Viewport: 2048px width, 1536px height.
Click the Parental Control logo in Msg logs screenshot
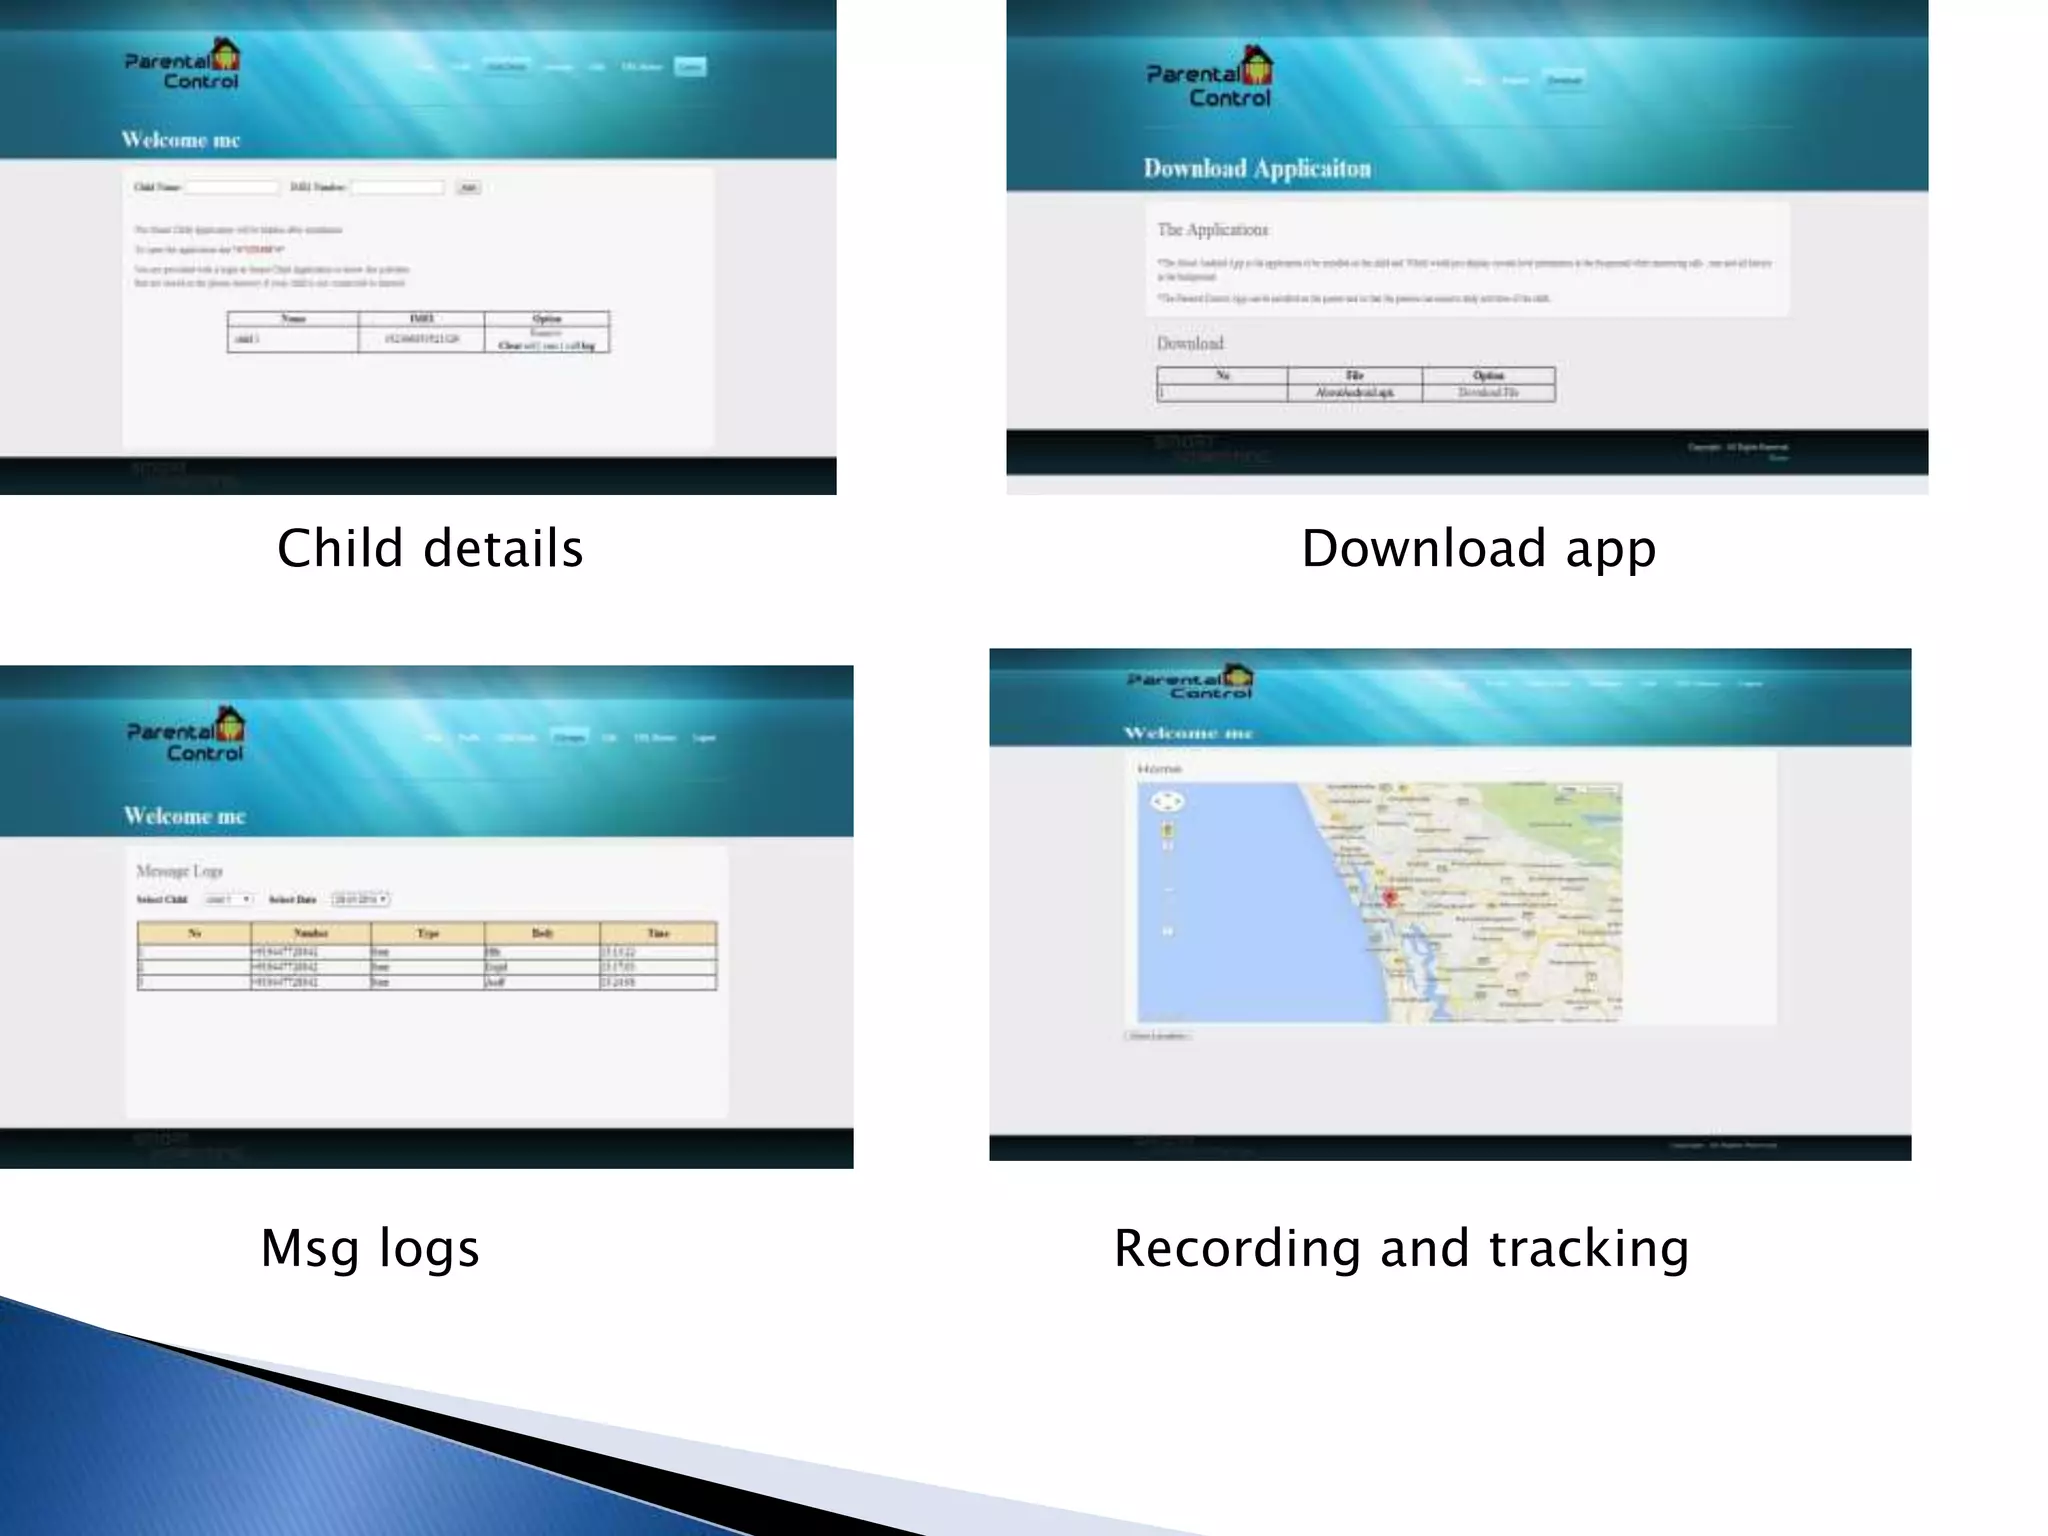click(185, 735)
